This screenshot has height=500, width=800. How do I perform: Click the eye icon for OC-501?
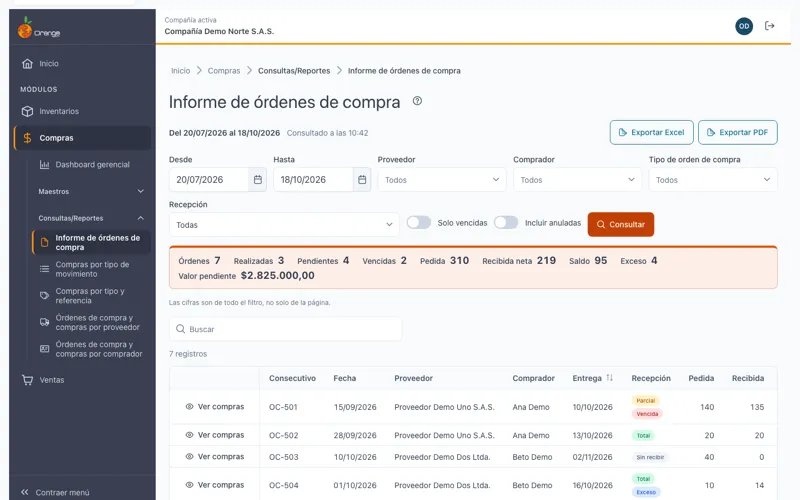(x=189, y=407)
